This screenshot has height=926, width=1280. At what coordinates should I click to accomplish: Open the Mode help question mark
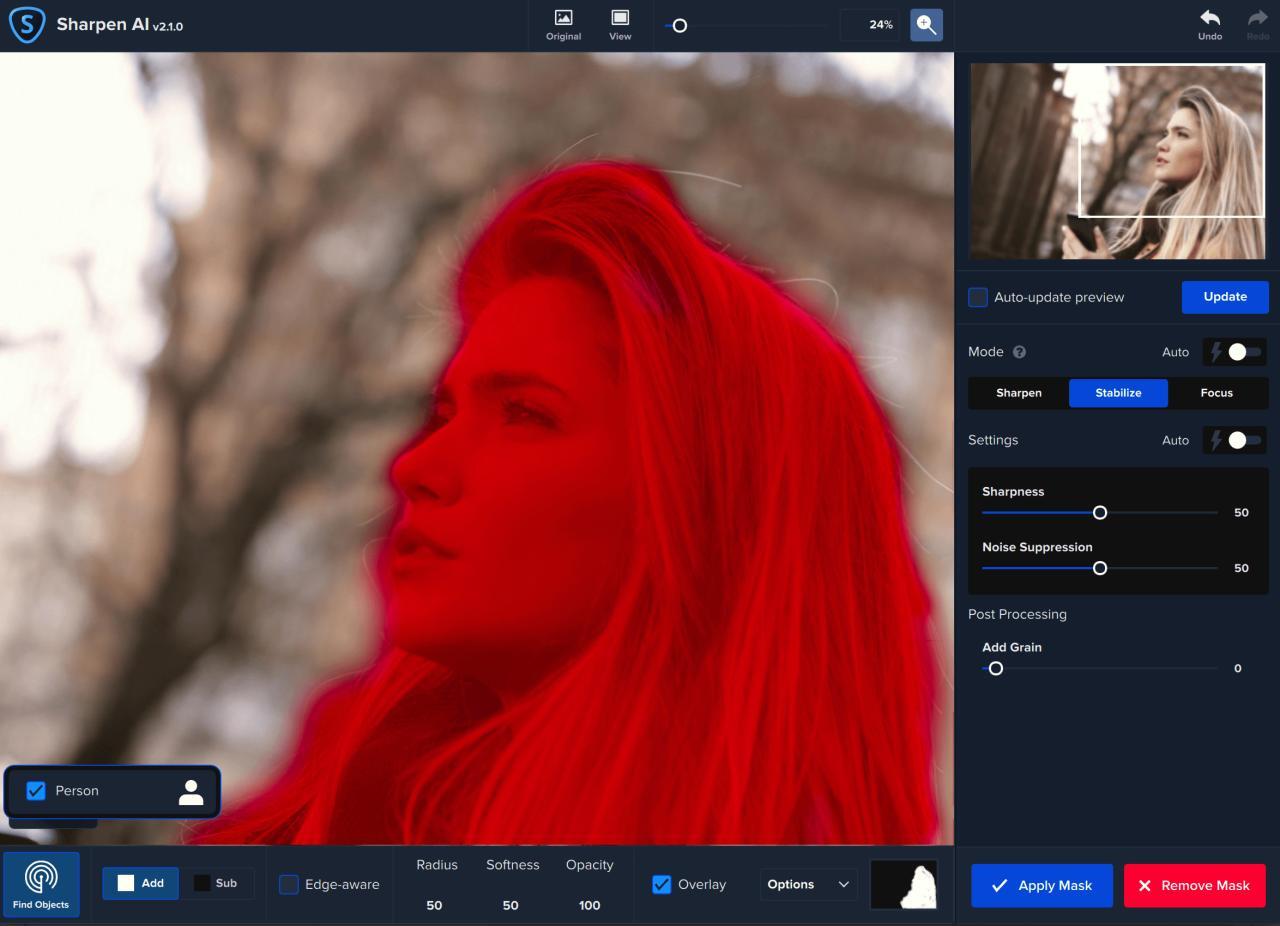(x=1019, y=352)
